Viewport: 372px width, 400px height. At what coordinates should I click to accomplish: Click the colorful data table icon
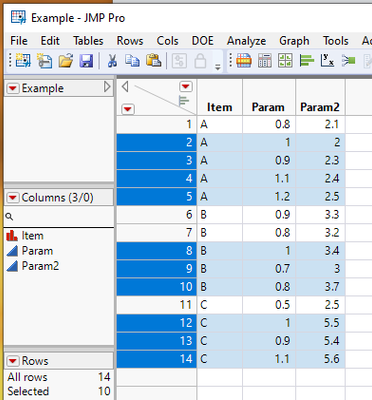point(244,61)
